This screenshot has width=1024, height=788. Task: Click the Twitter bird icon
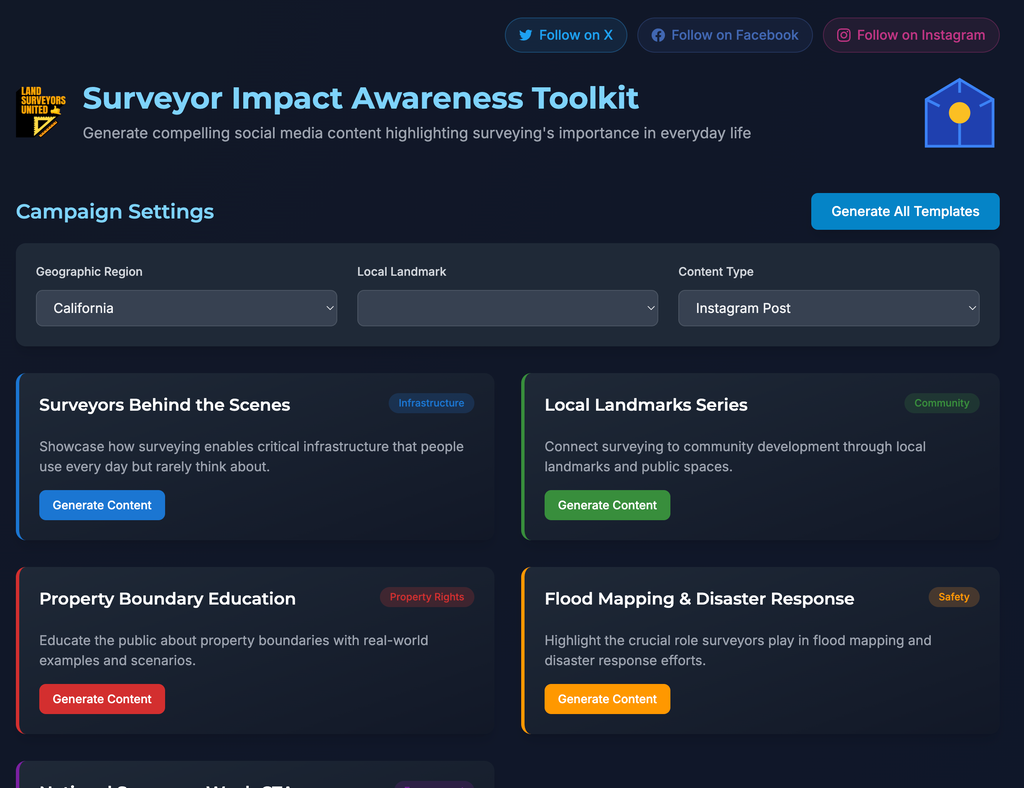click(525, 35)
